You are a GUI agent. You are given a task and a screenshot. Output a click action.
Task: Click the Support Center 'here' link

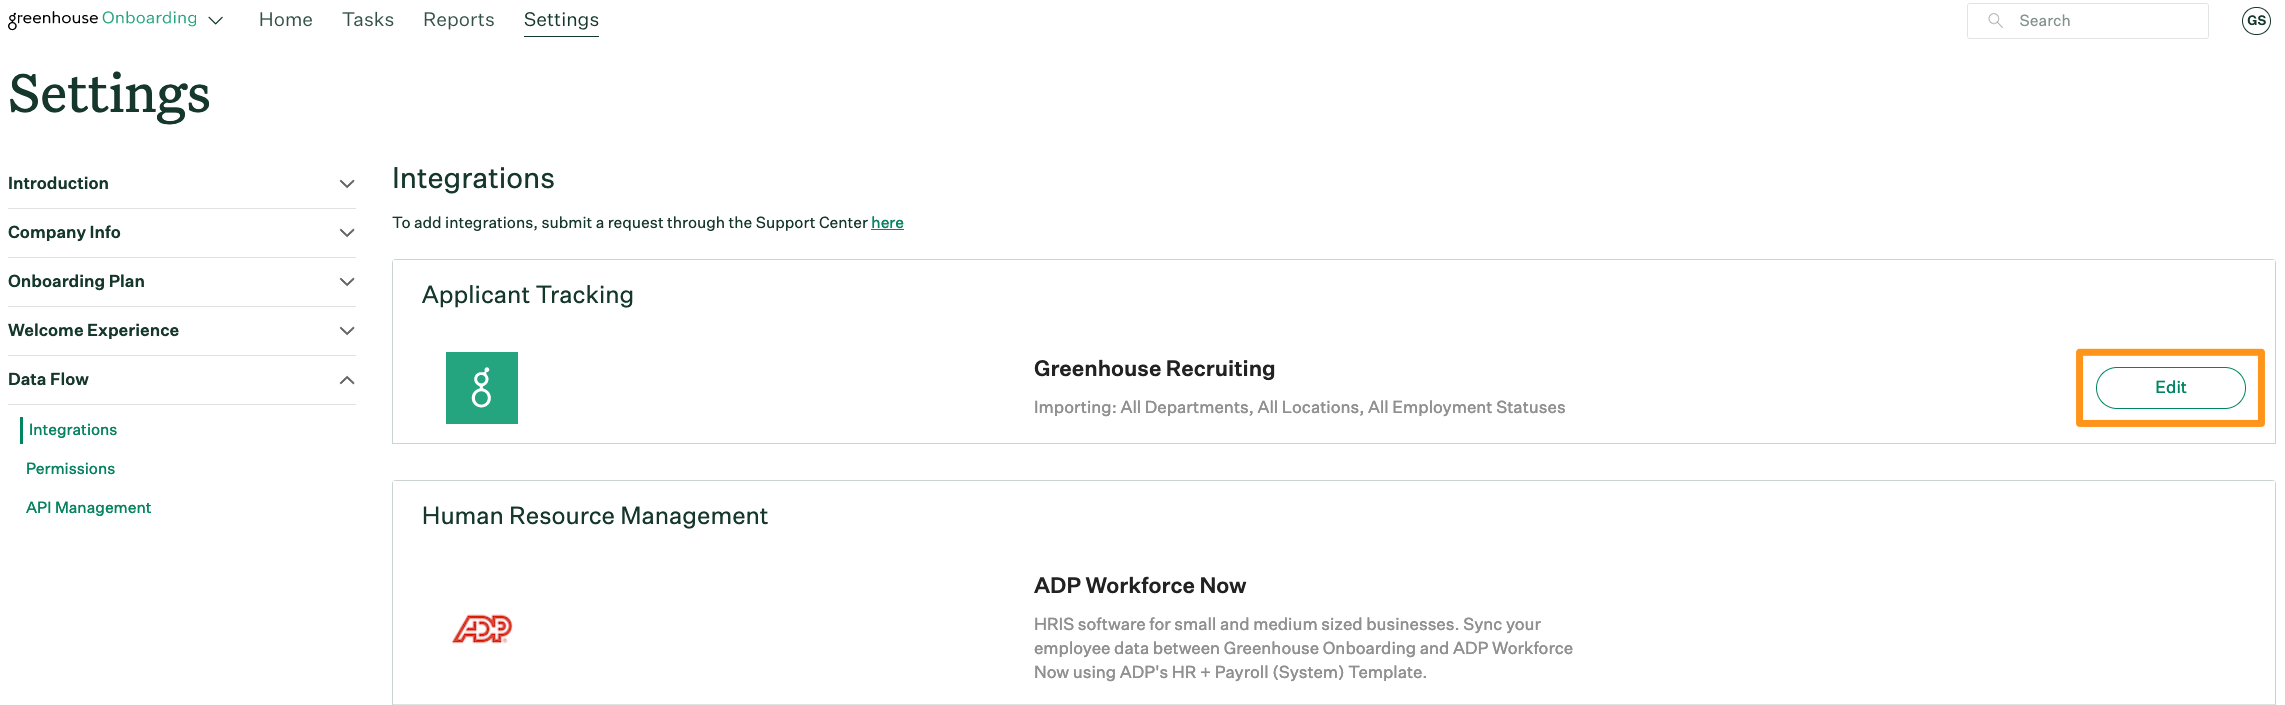[x=887, y=223]
